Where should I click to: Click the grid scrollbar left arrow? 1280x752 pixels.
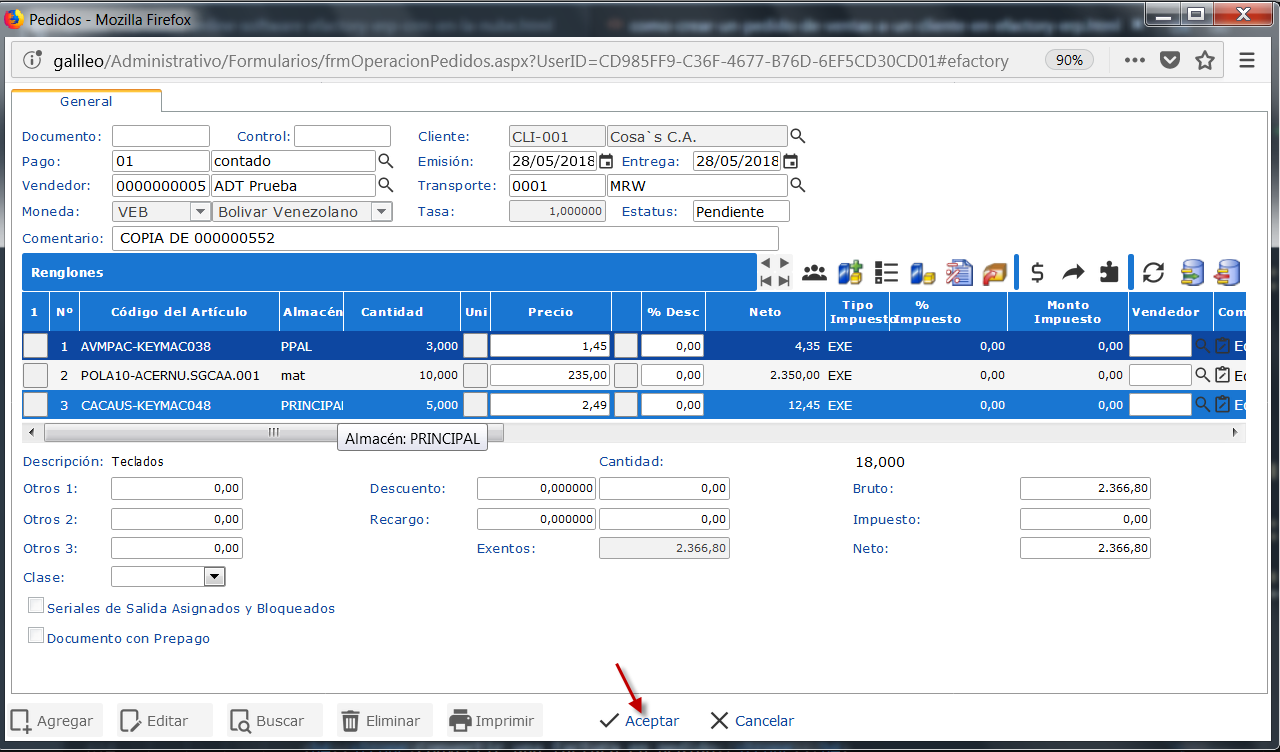[x=31, y=432]
